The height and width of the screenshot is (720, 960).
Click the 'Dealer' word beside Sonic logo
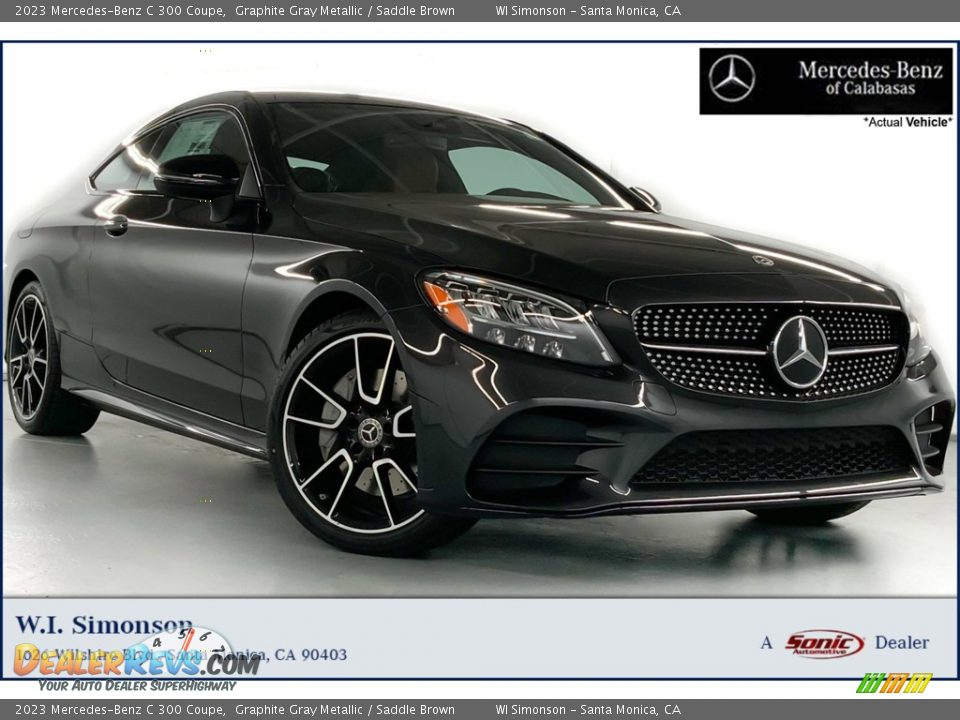click(x=901, y=643)
